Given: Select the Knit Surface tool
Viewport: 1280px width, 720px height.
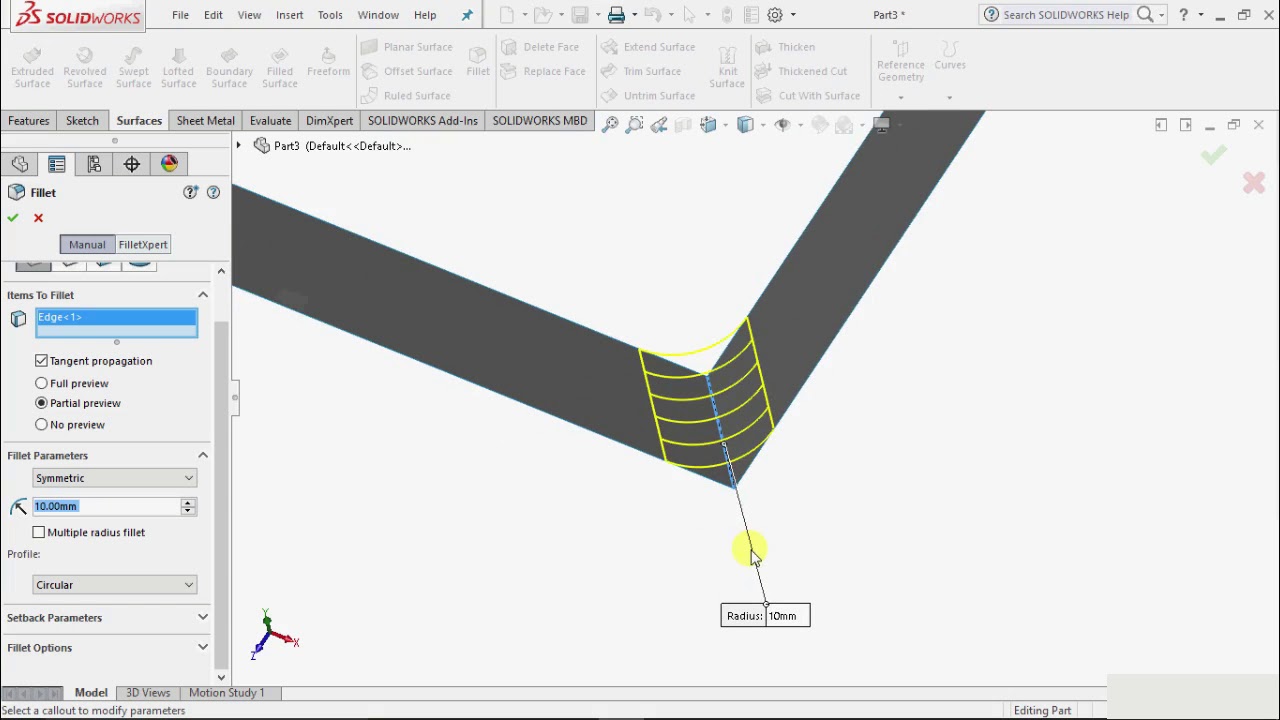Looking at the screenshot, I should pyautogui.click(x=727, y=67).
